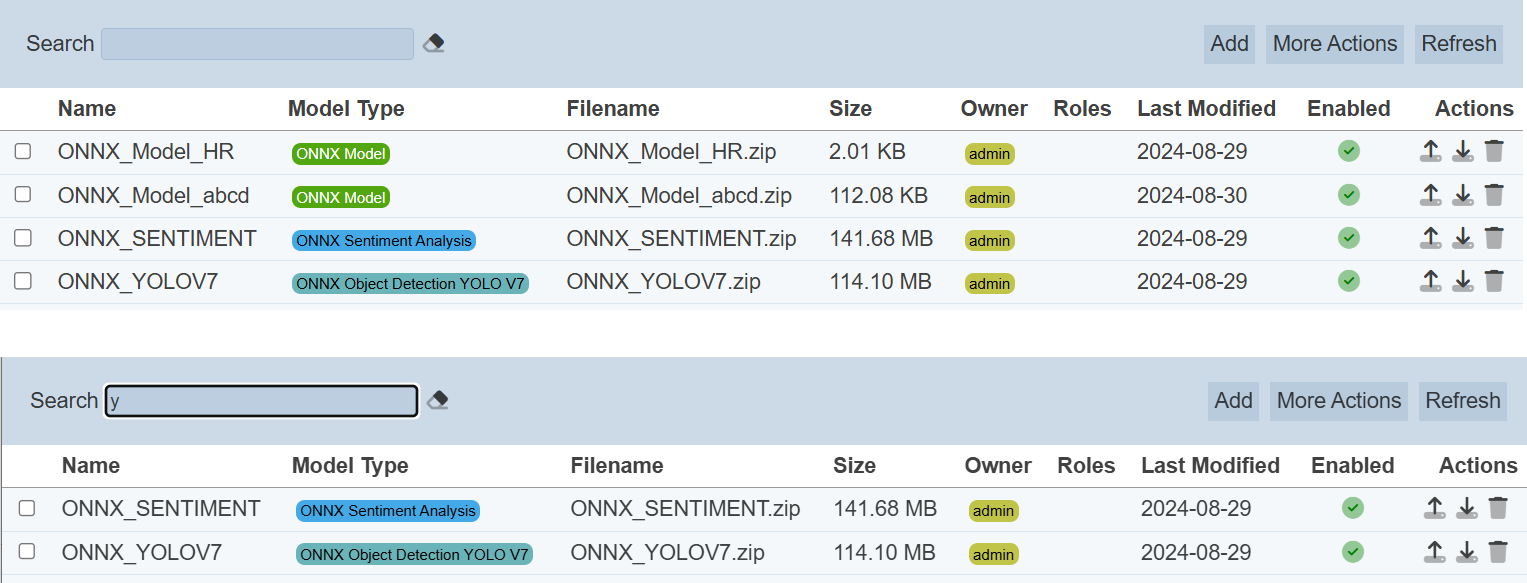The image size is (1527, 583).
Task: Check ONNX_SENTIMENT in the 'y' filtered results
Action: tap(27, 509)
